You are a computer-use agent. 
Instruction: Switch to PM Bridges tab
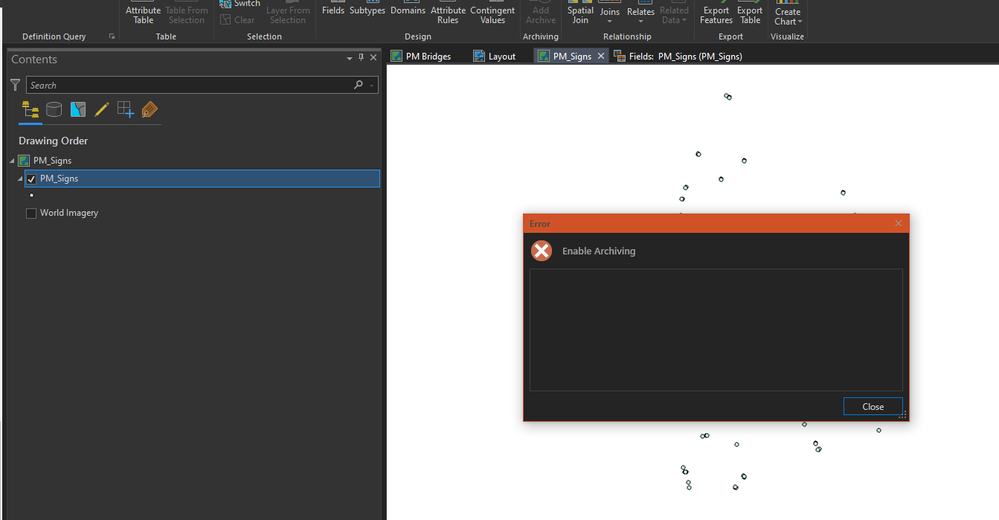coord(420,56)
